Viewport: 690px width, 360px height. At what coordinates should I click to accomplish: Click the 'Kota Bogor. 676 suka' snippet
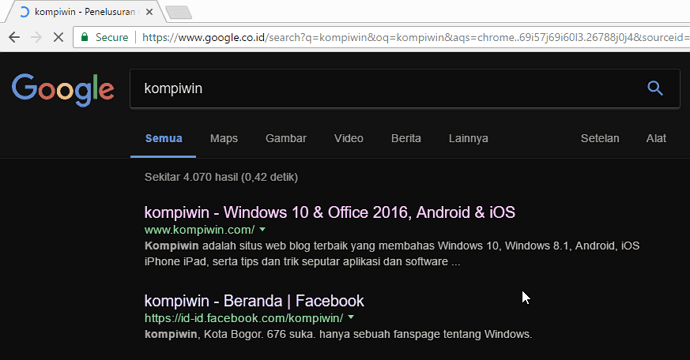click(338, 334)
